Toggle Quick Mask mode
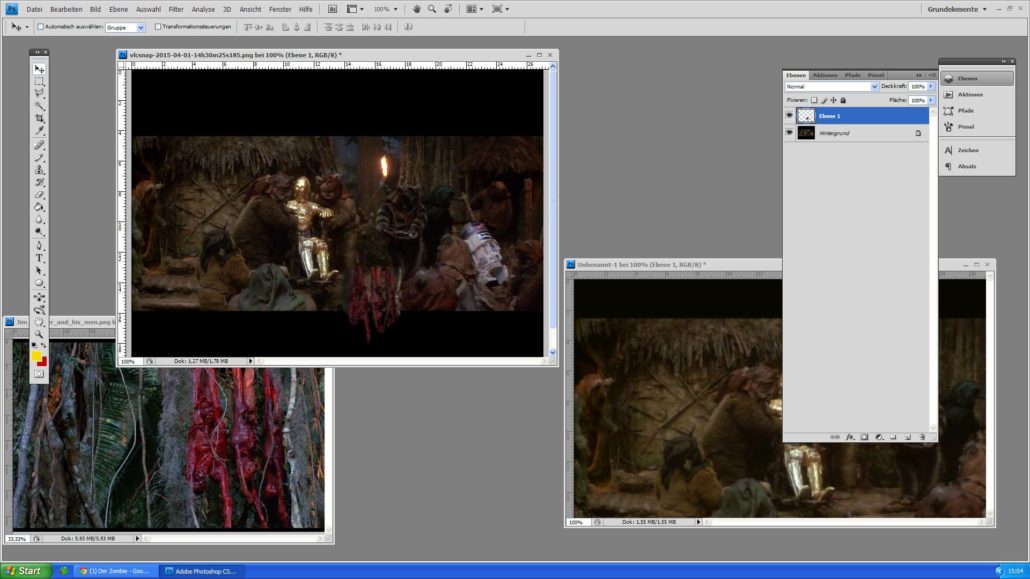Image resolution: width=1030 pixels, height=579 pixels. (39, 374)
